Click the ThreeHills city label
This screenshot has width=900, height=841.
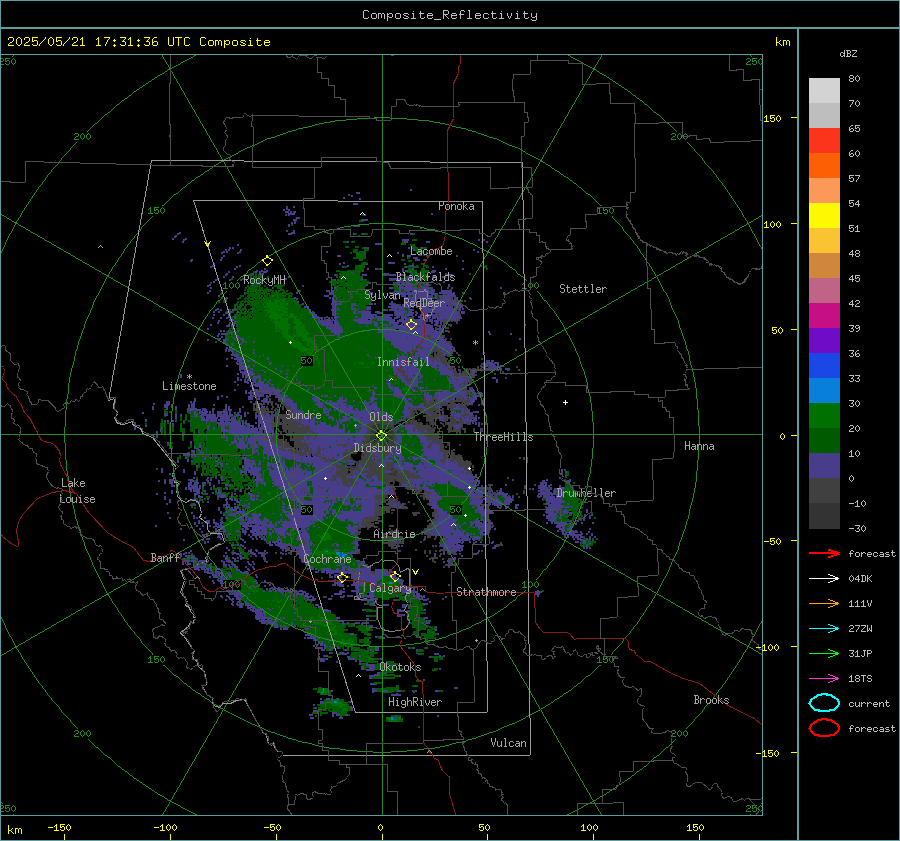click(x=503, y=437)
